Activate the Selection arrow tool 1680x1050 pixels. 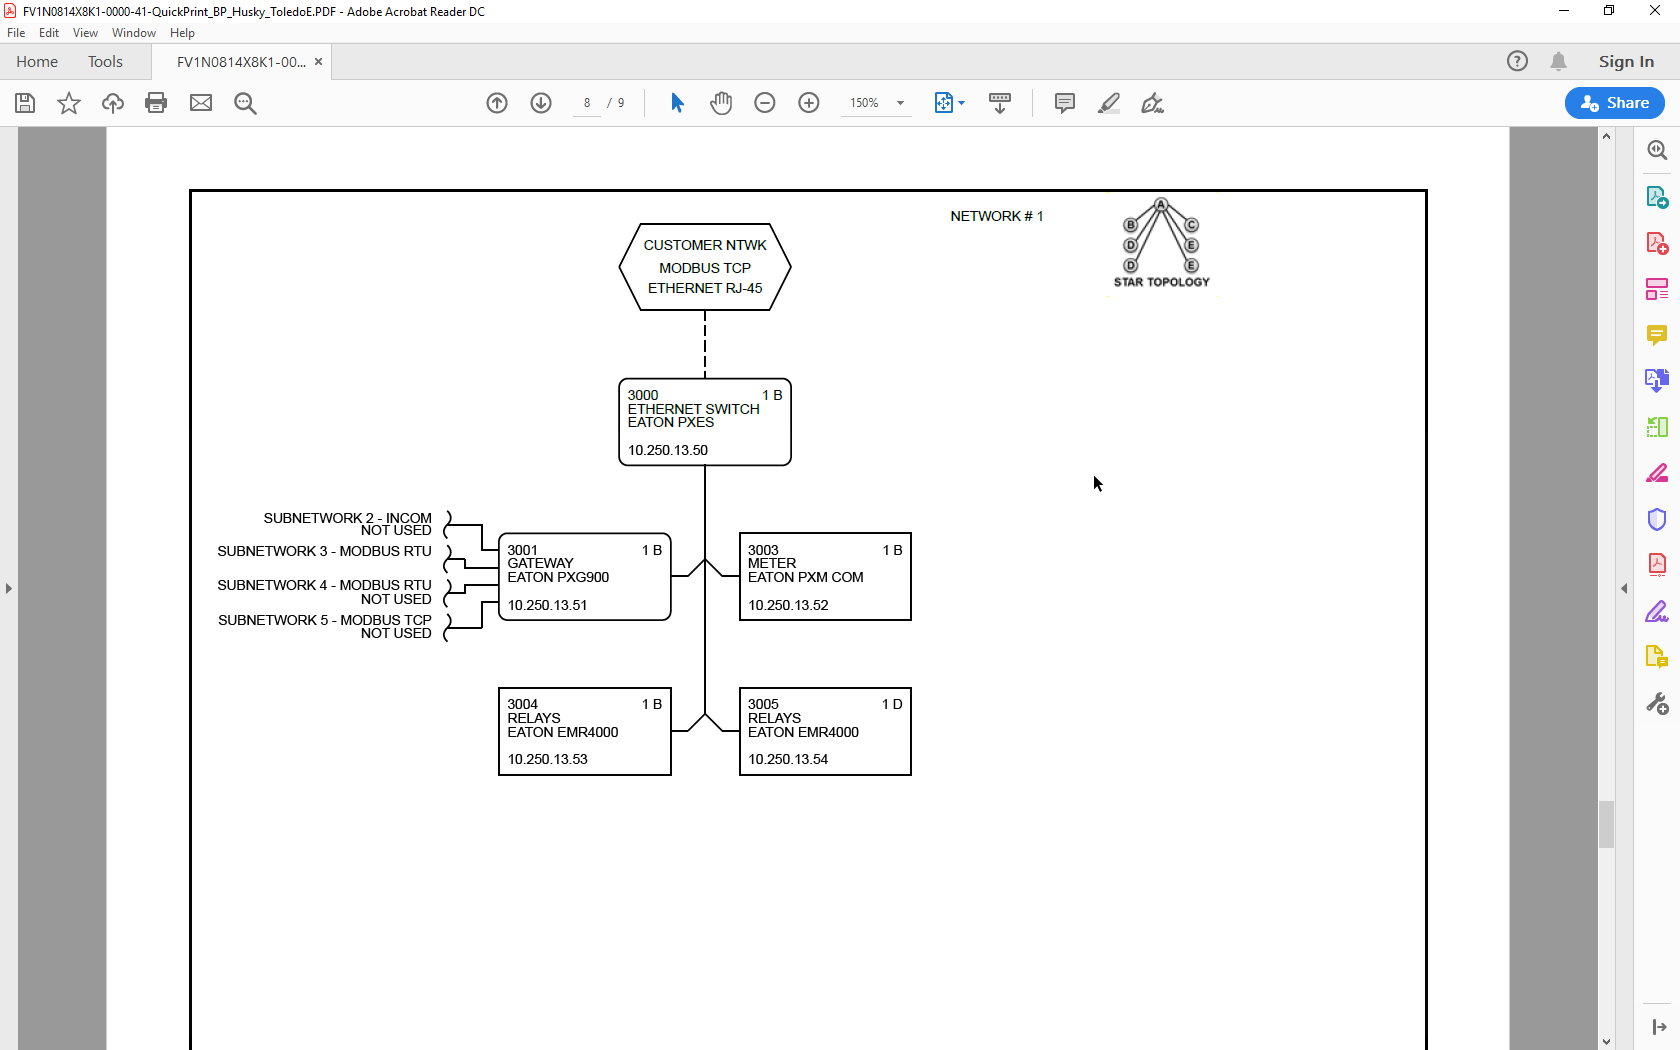(x=677, y=103)
